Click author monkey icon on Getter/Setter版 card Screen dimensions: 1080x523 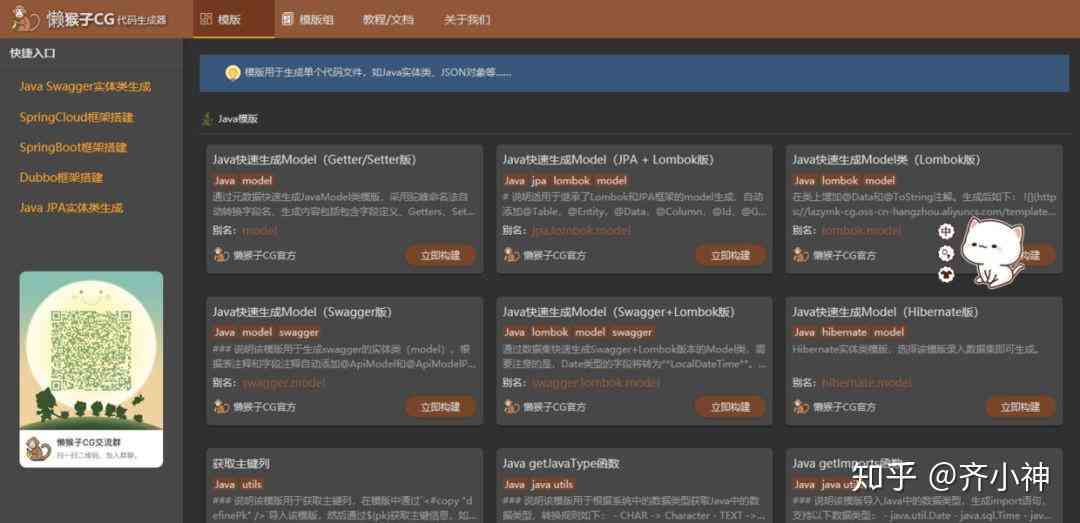[x=221, y=256]
